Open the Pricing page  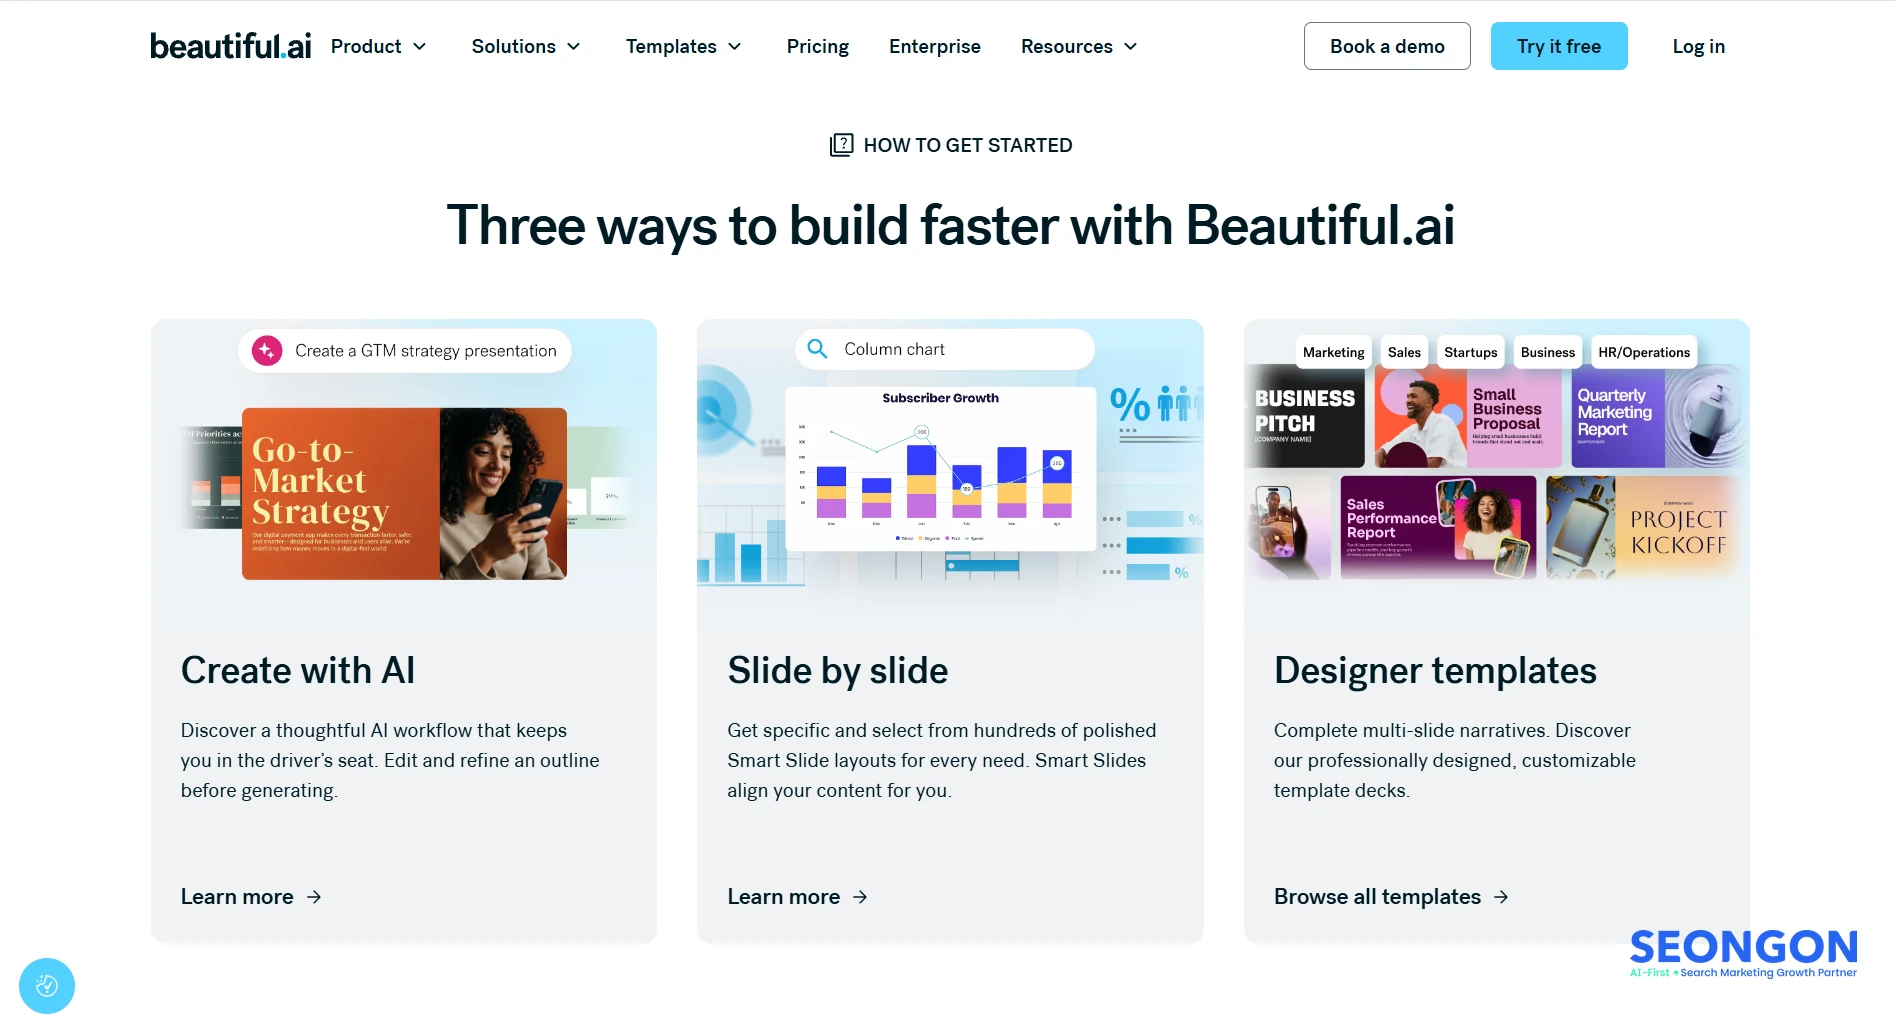[817, 46]
